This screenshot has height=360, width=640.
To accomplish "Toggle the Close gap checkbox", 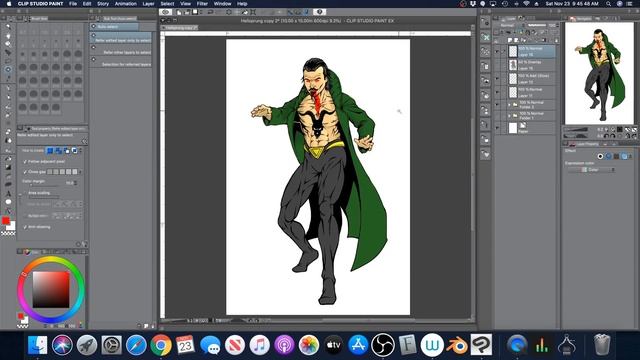I will [x=25, y=172].
